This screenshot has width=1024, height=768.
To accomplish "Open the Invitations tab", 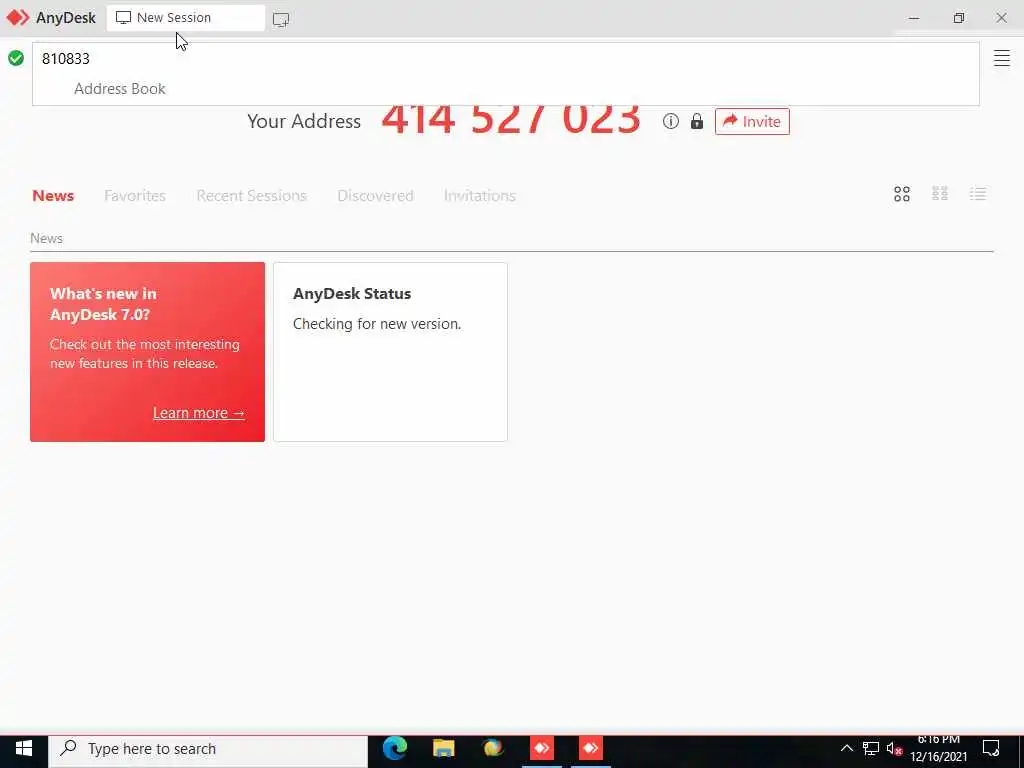I will (x=480, y=195).
